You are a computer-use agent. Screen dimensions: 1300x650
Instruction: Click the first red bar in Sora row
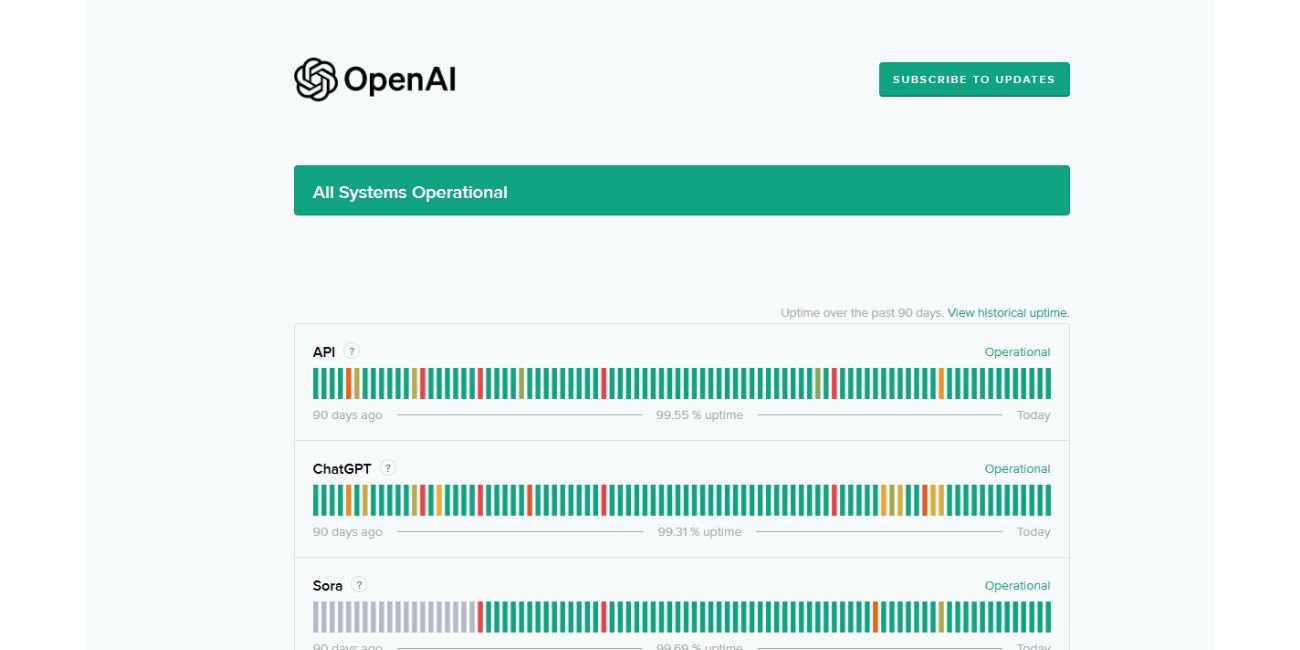click(x=480, y=617)
